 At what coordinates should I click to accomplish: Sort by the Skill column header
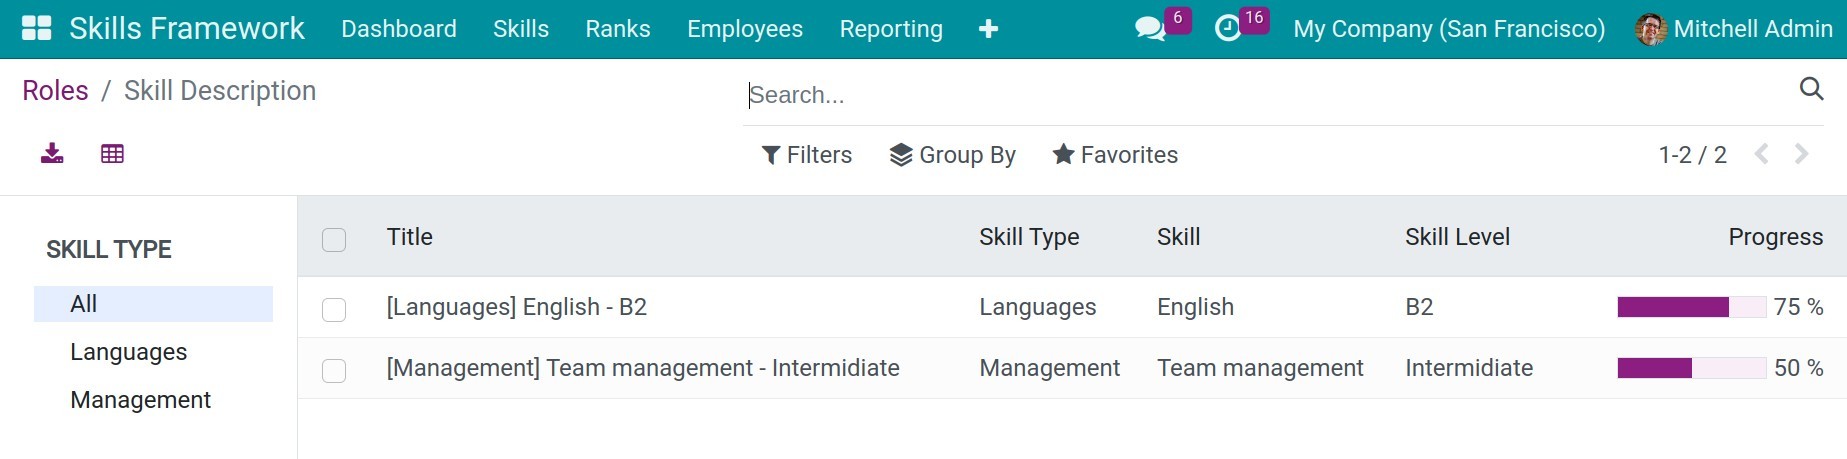tap(1179, 237)
